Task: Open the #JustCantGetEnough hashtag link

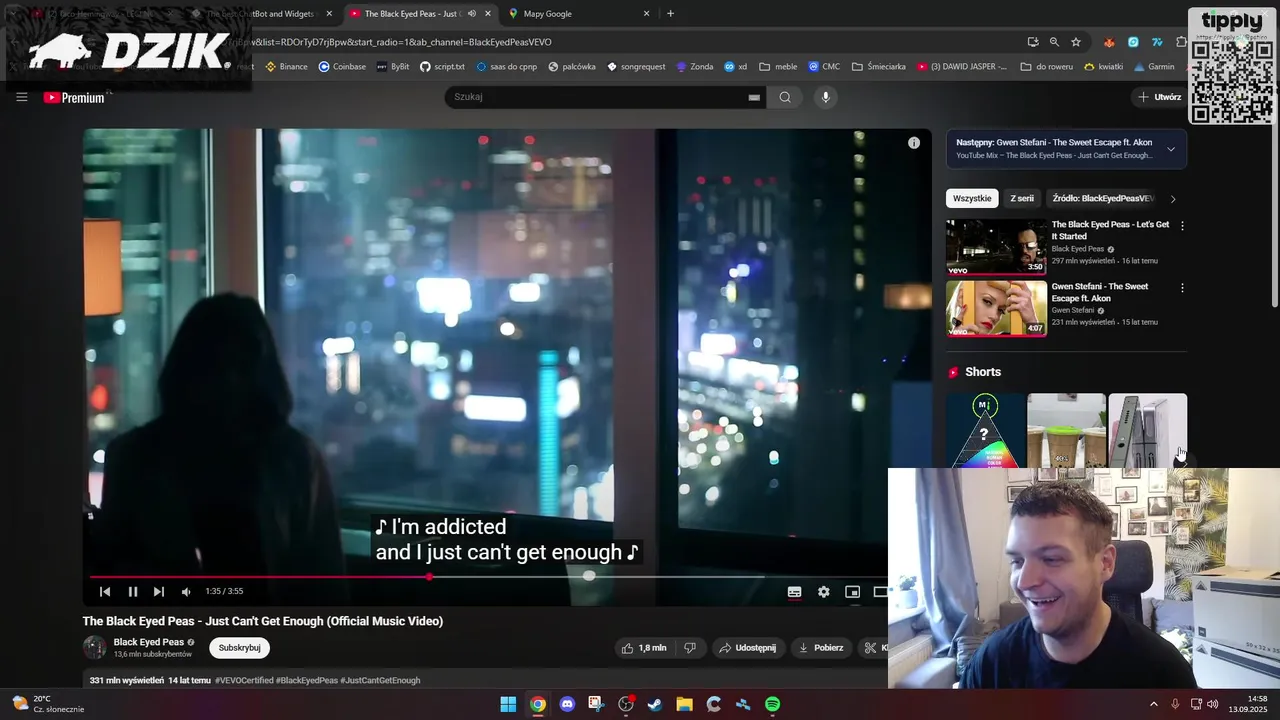Action: click(380, 680)
